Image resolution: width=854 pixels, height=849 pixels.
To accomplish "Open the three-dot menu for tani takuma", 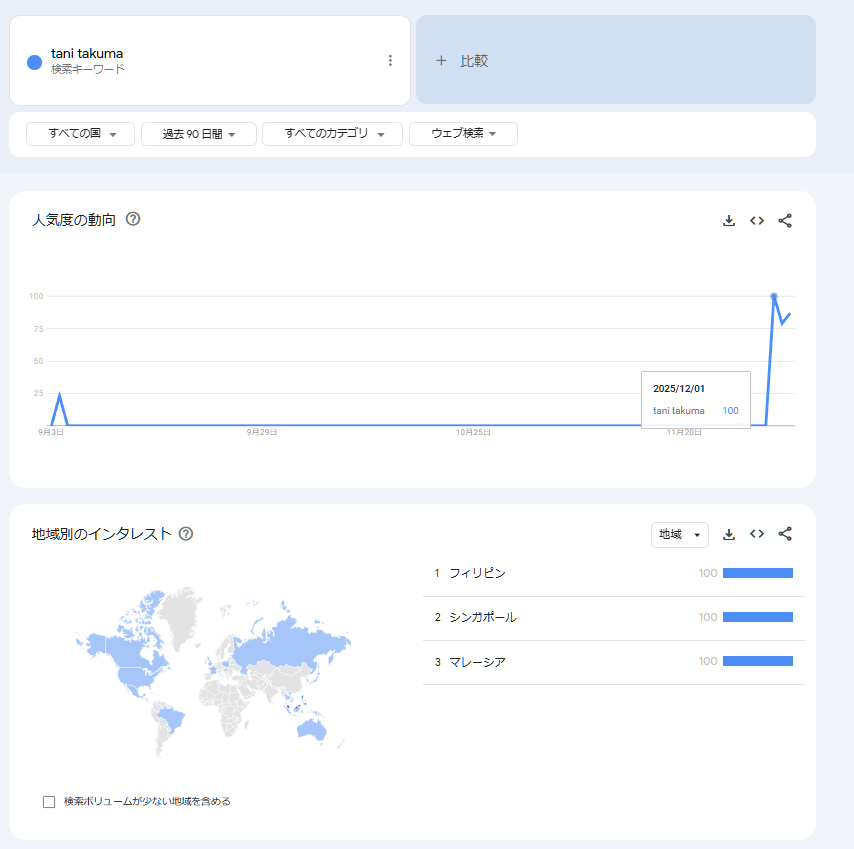I will pyautogui.click(x=390, y=61).
